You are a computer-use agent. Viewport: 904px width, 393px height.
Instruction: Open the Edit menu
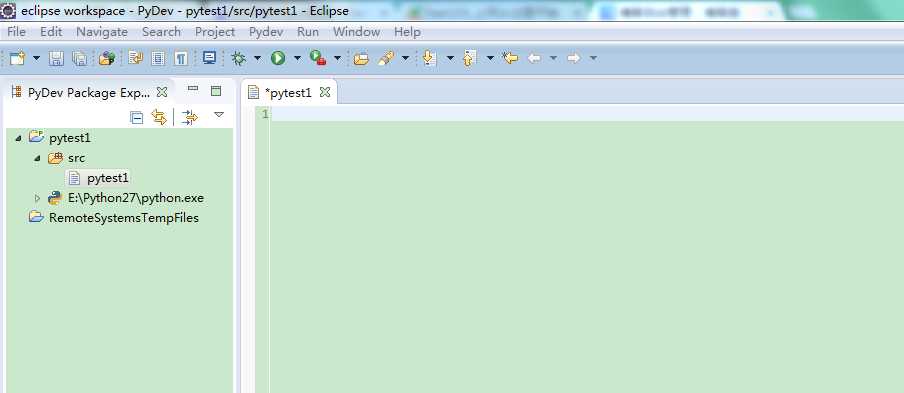51,32
